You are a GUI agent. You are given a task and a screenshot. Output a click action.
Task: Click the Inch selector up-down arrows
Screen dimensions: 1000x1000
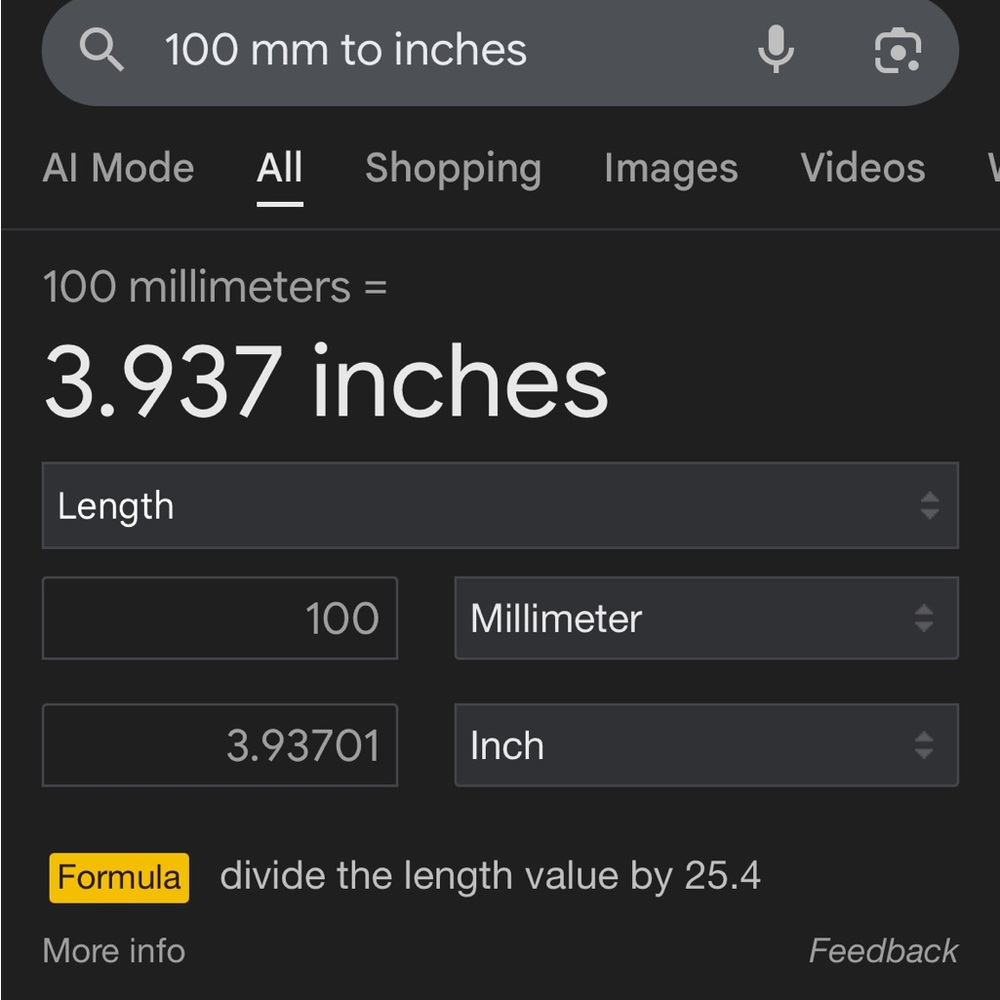pyautogui.click(x=923, y=745)
